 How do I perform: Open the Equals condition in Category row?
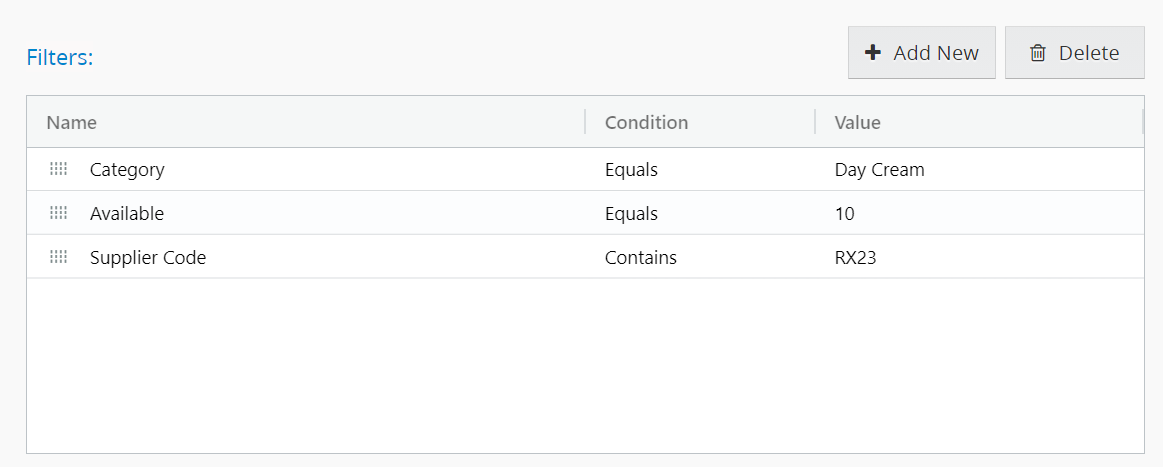(631, 170)
